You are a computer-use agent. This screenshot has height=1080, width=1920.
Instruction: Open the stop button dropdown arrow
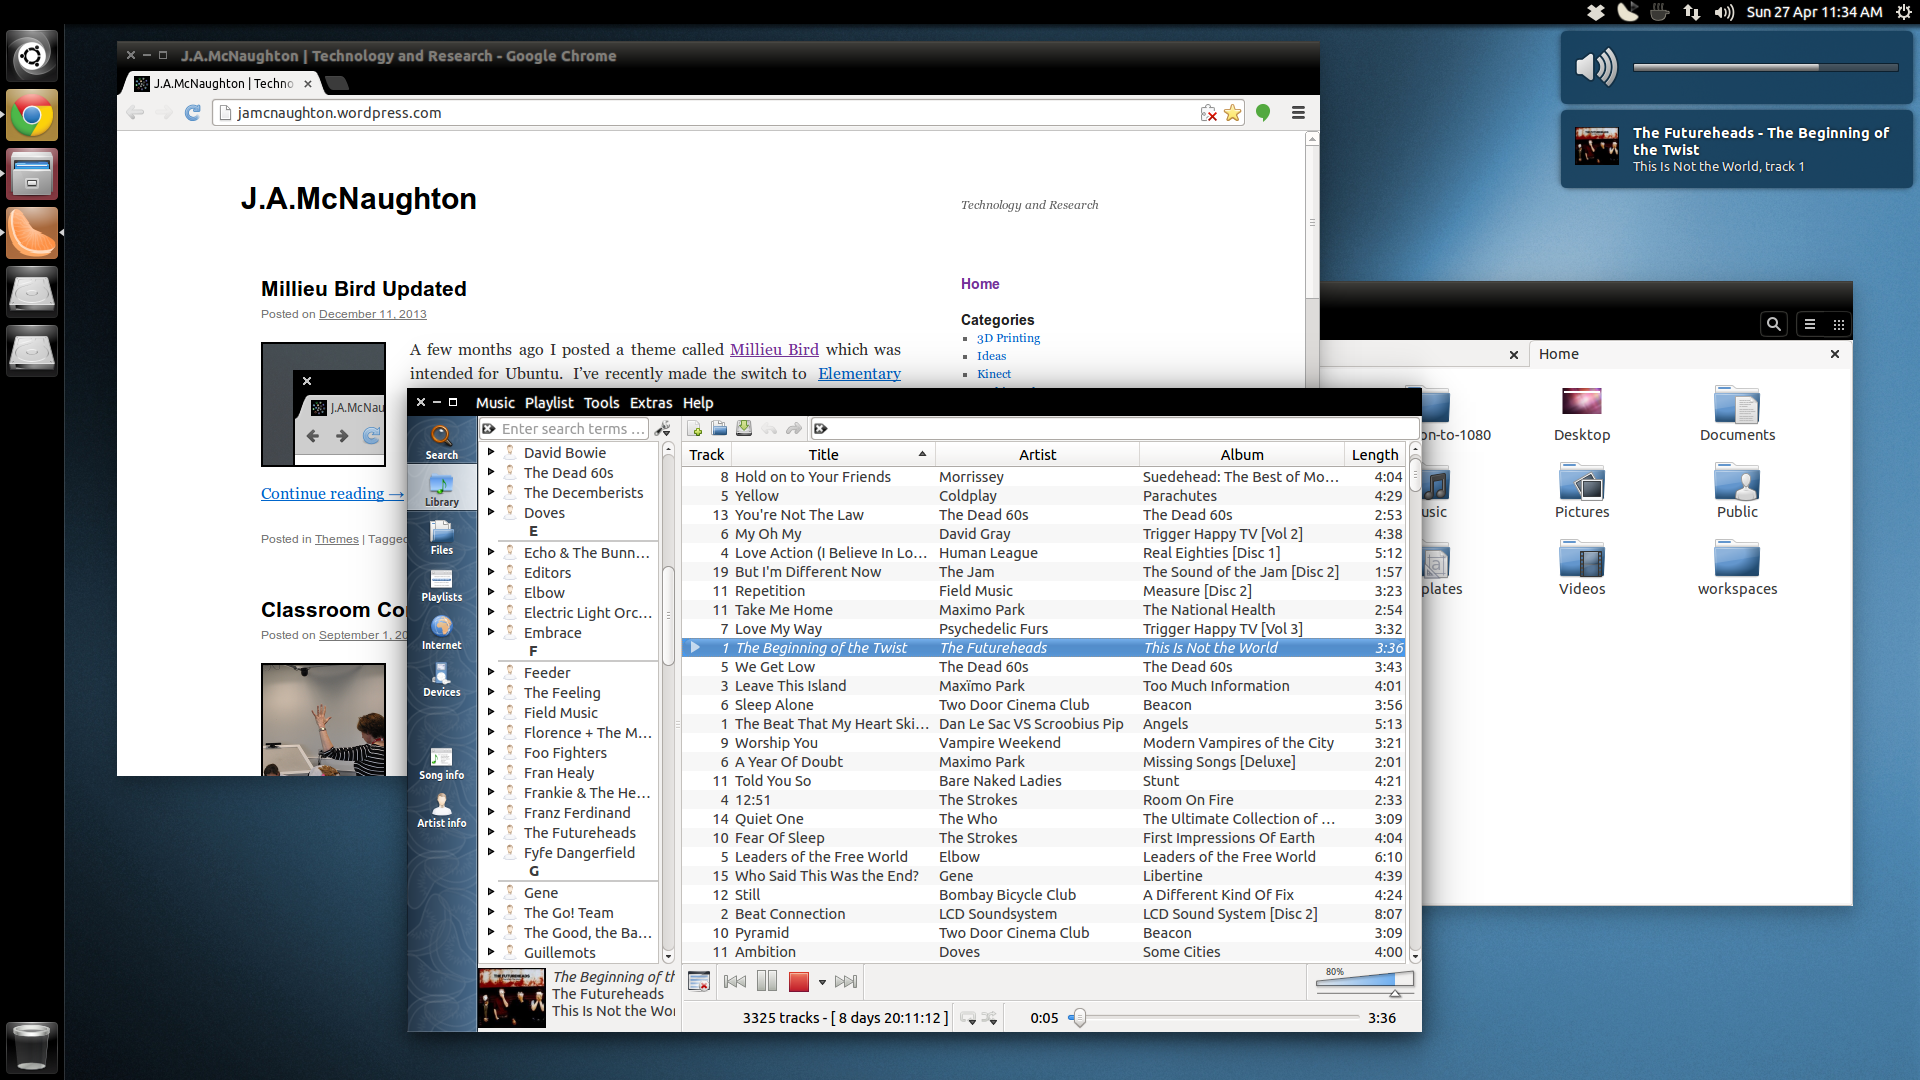pos(822,983)
